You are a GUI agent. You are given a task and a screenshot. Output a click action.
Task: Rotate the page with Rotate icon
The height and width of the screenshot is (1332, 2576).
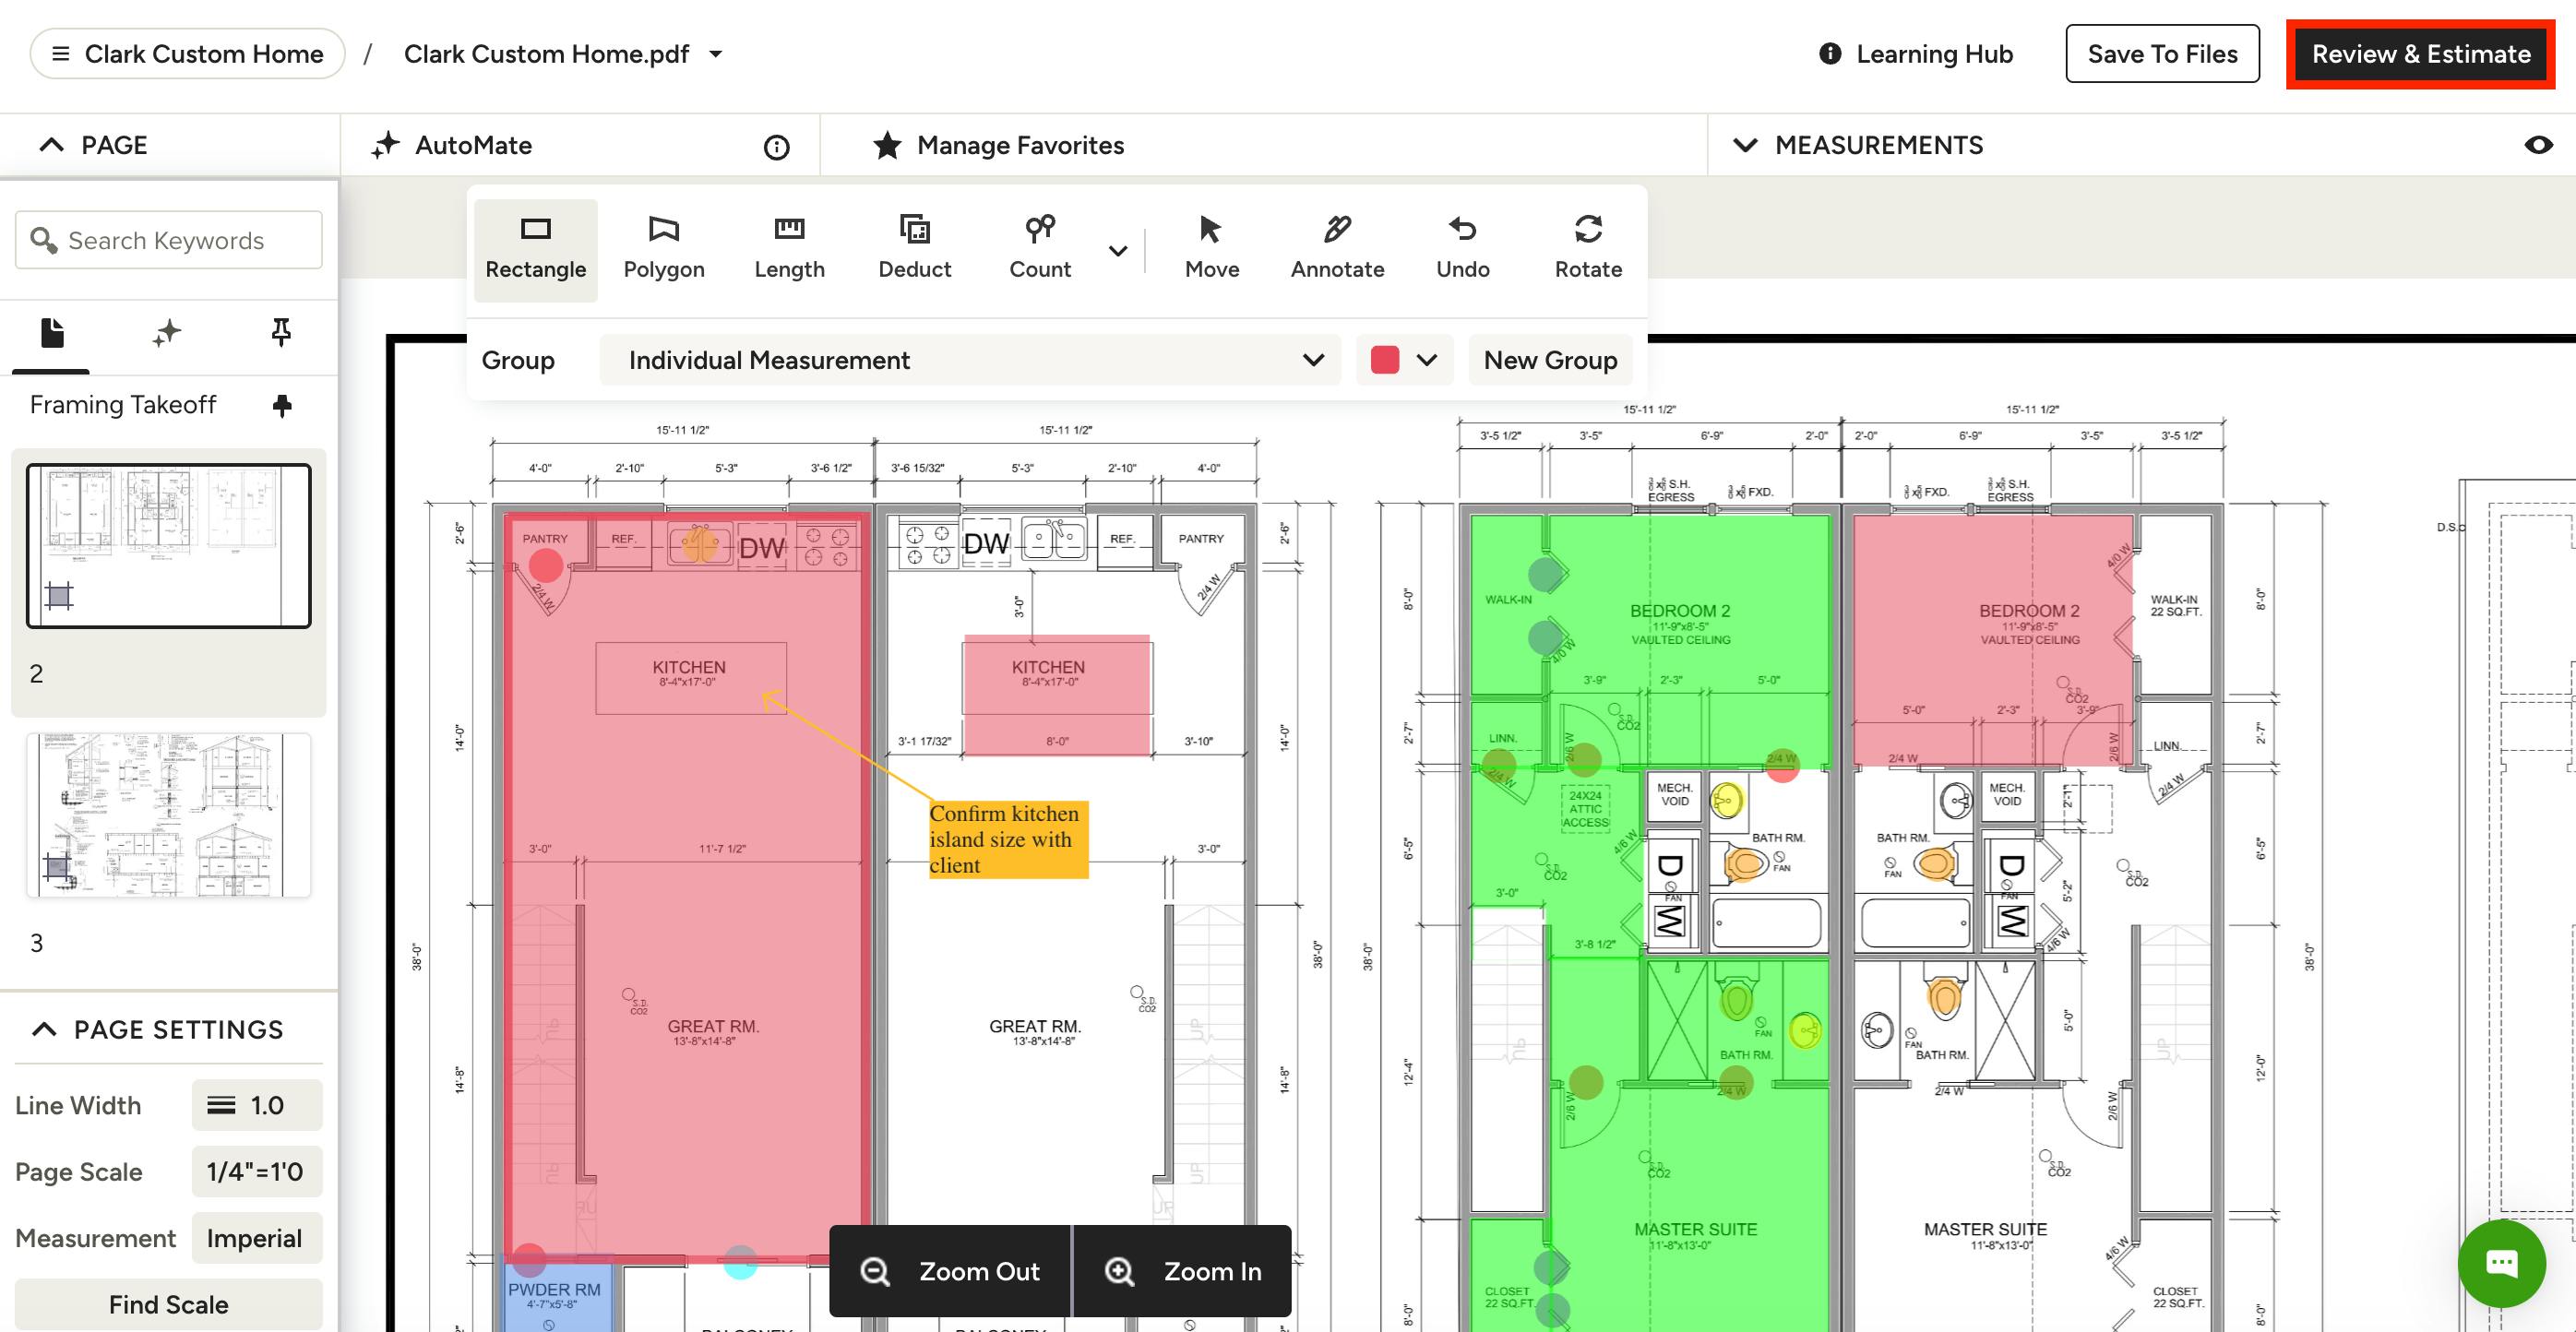[1587, 248]
